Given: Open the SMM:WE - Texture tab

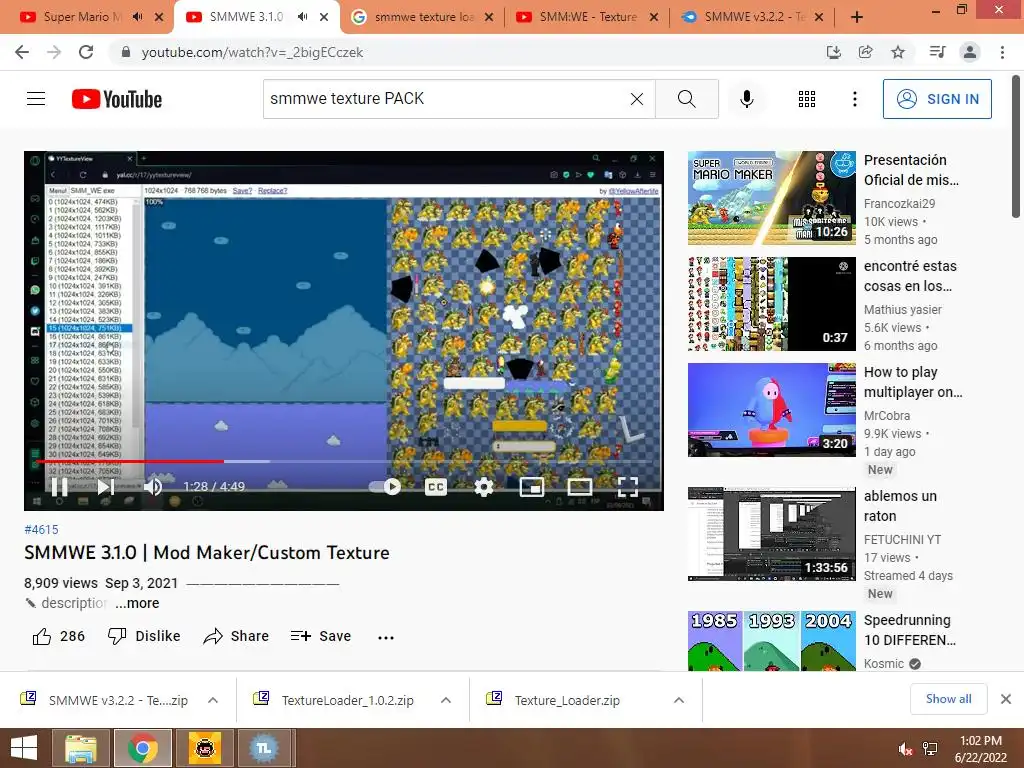Looking at the screenshot, I should [588, 17].
